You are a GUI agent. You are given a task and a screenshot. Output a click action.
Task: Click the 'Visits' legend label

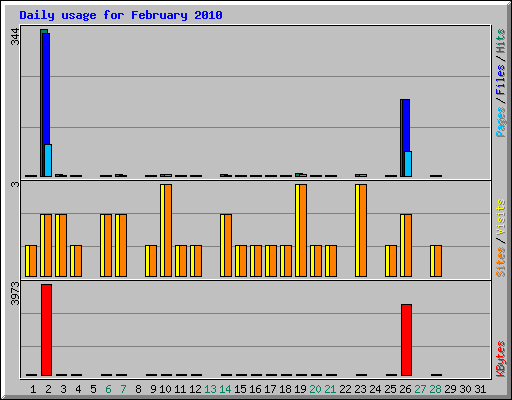(500, 217)
